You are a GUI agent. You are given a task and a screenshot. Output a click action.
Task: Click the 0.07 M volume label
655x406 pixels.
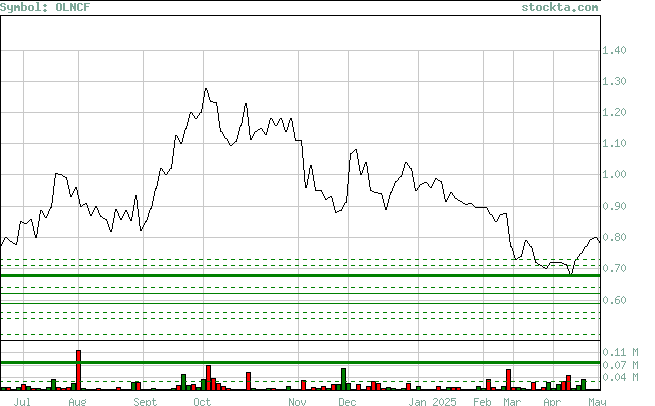point(620,365)
